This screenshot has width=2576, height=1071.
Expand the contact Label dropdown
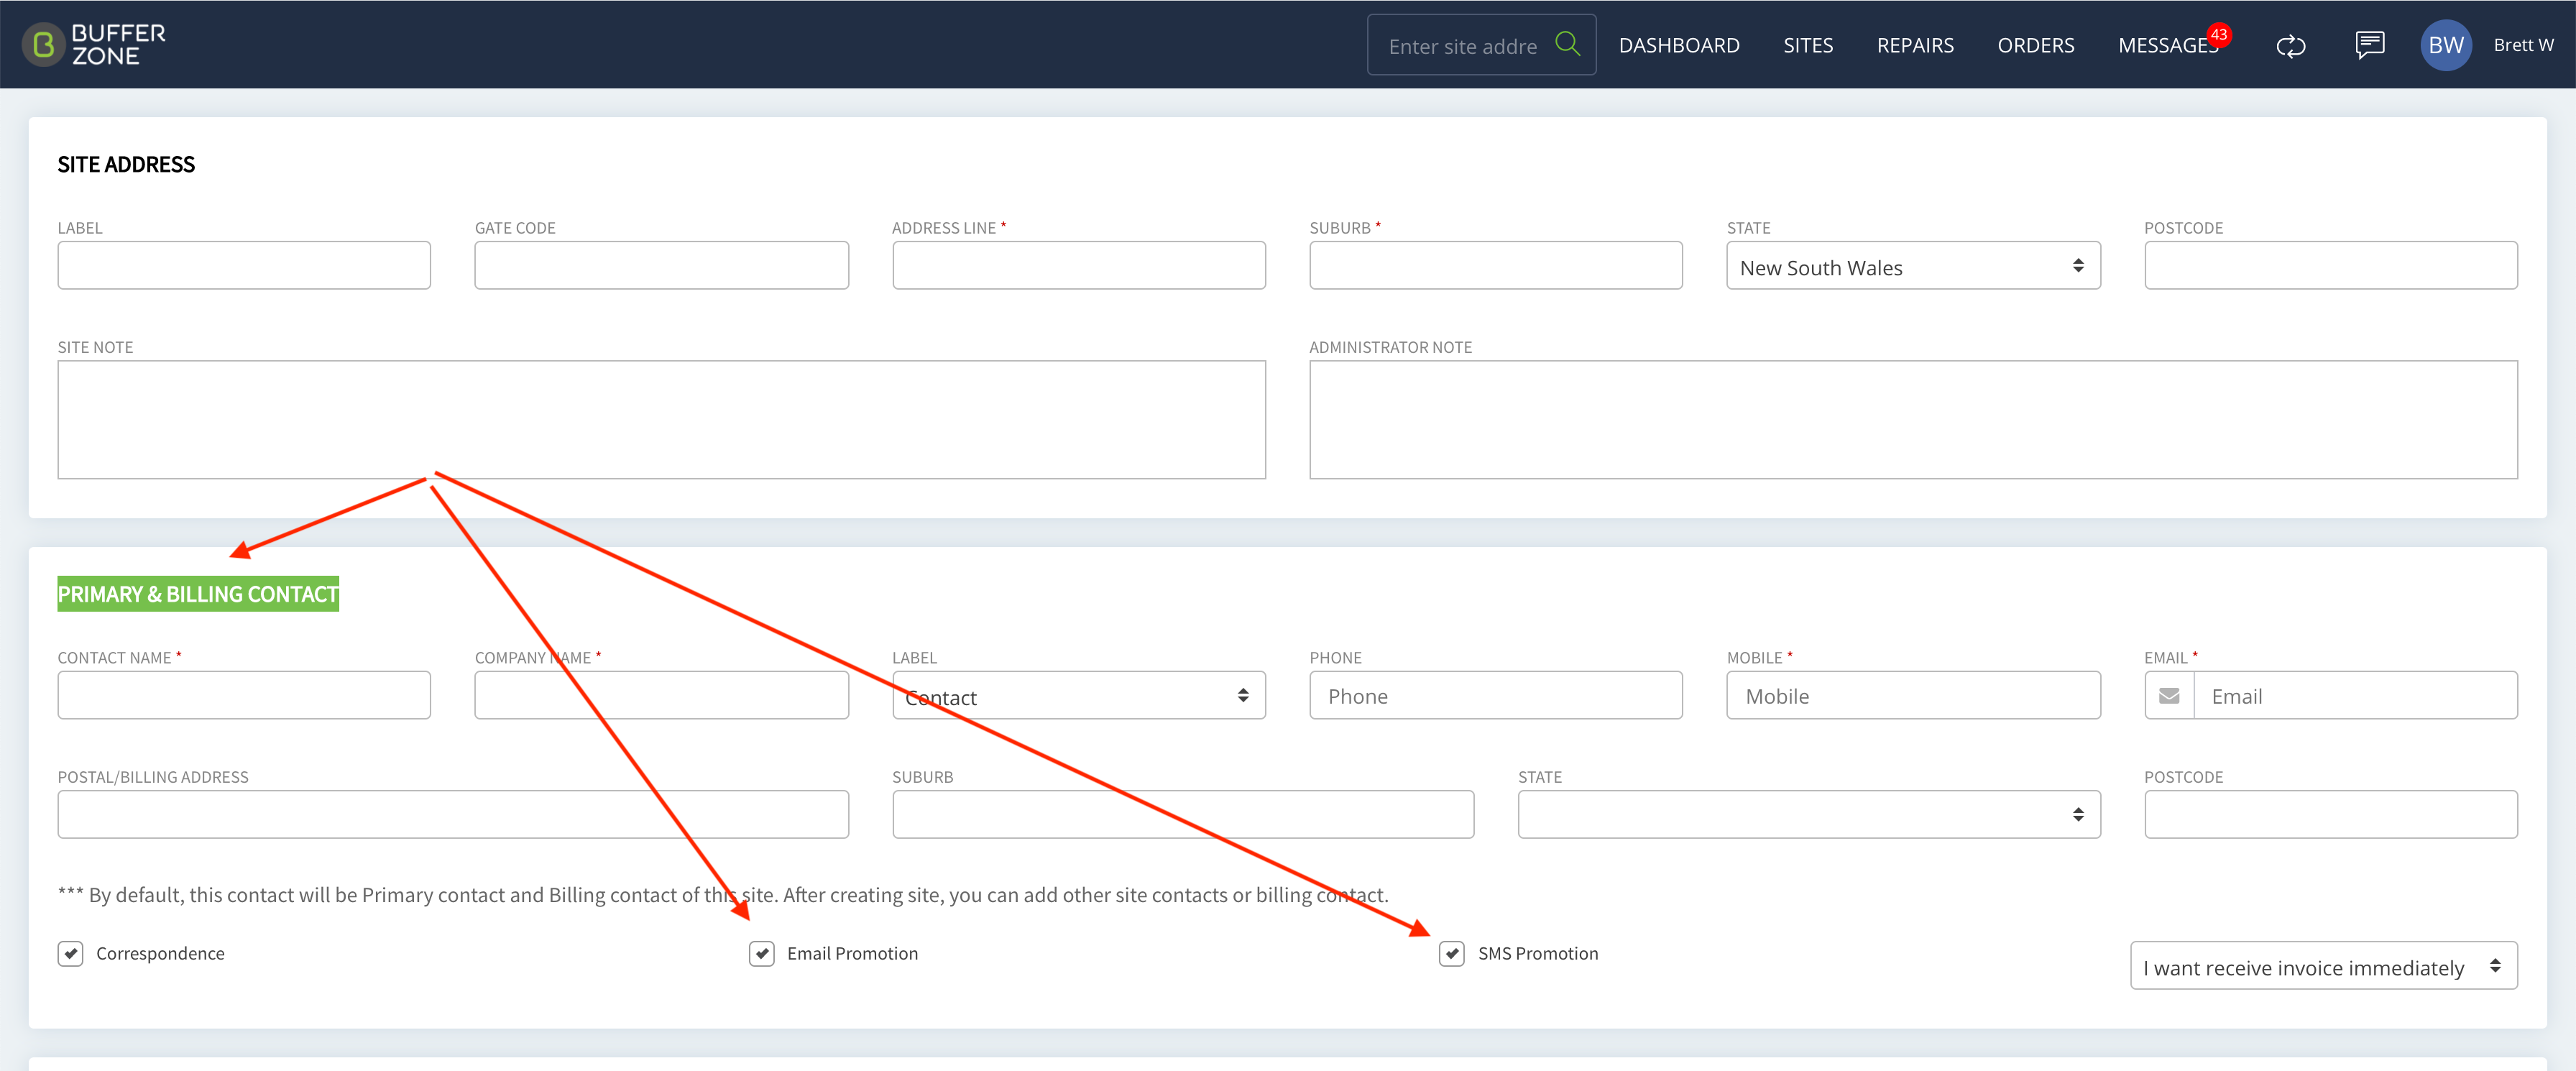tap(1078, 696)
